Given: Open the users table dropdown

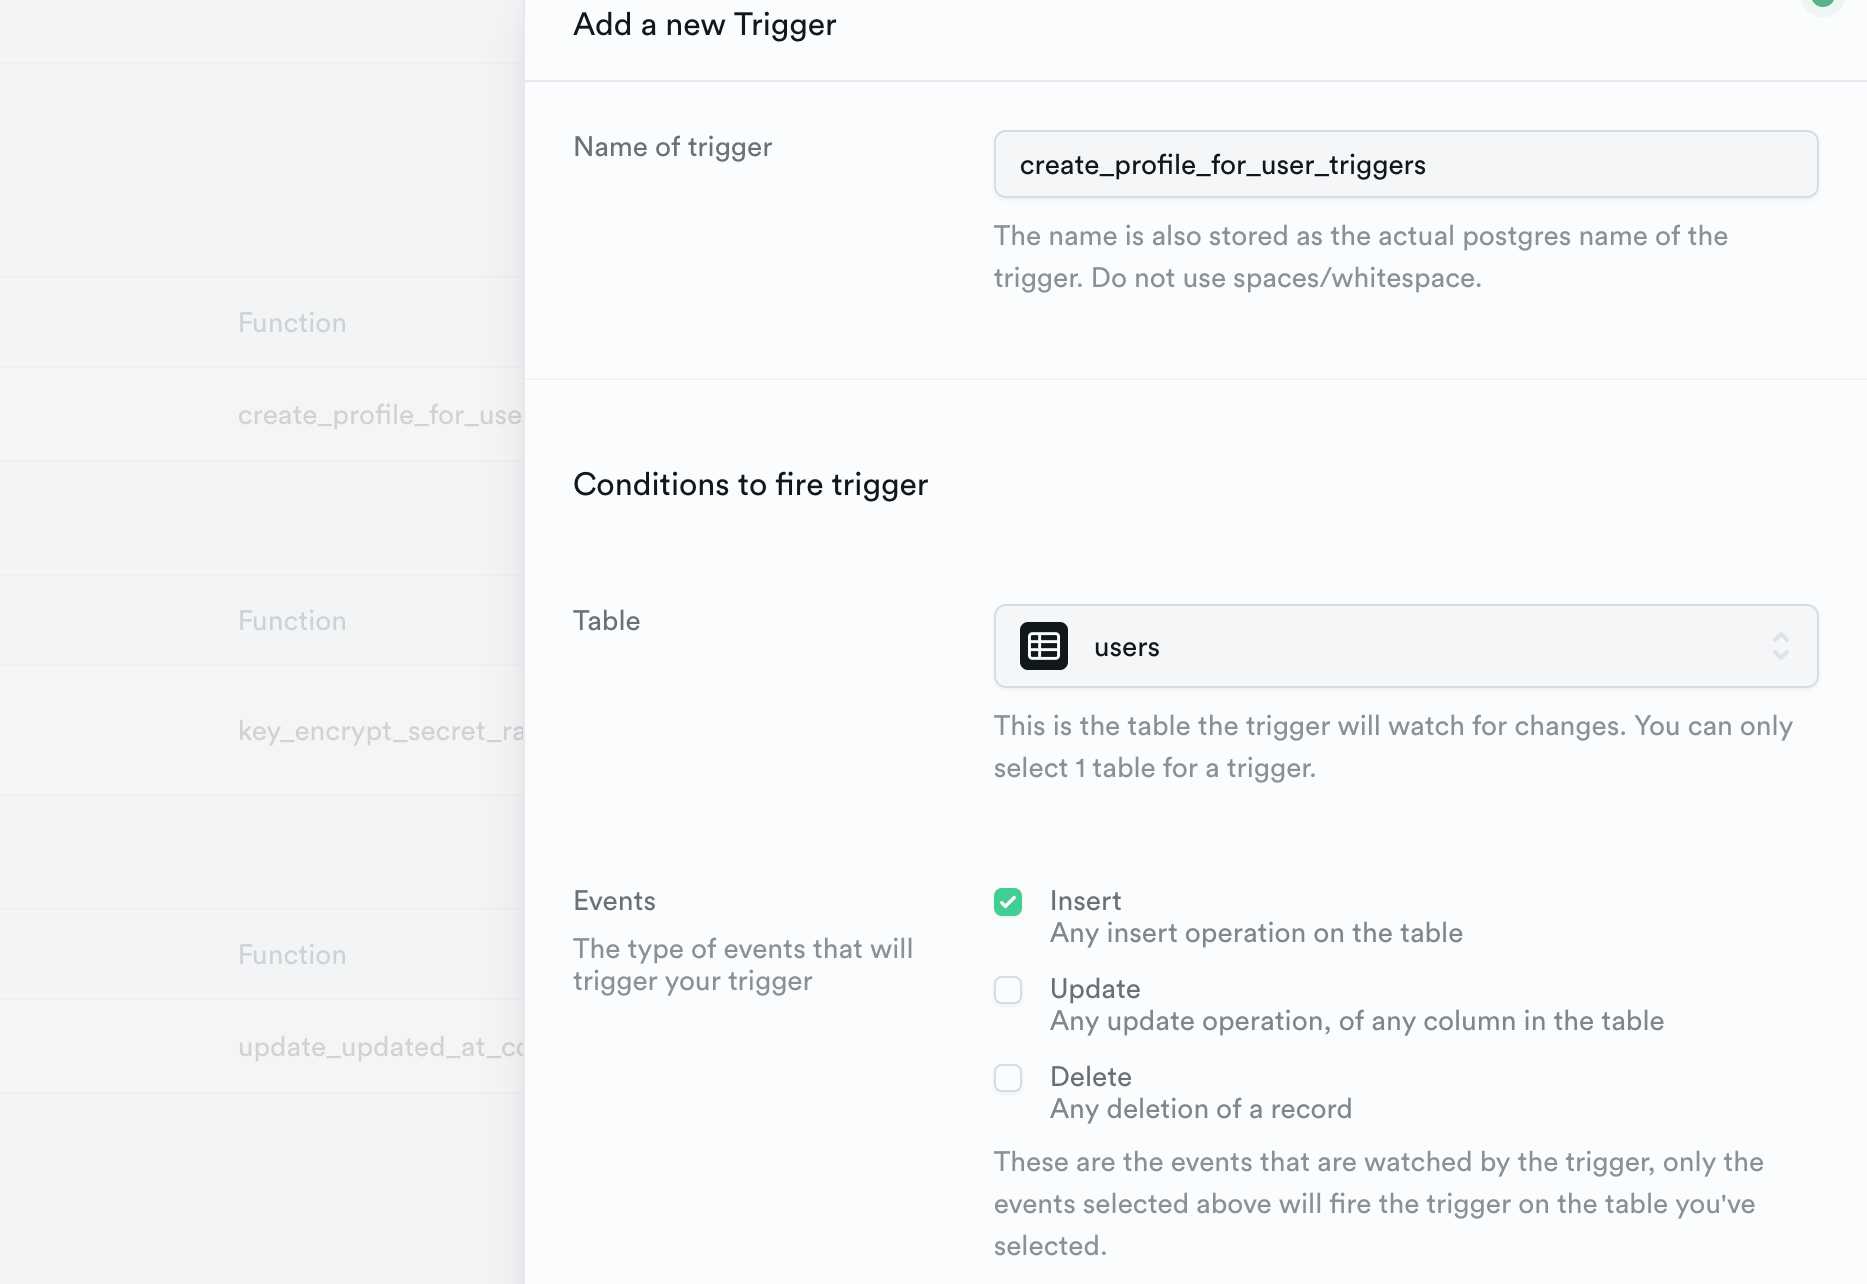Looking at the screenshot, I should coord(1404,646).
